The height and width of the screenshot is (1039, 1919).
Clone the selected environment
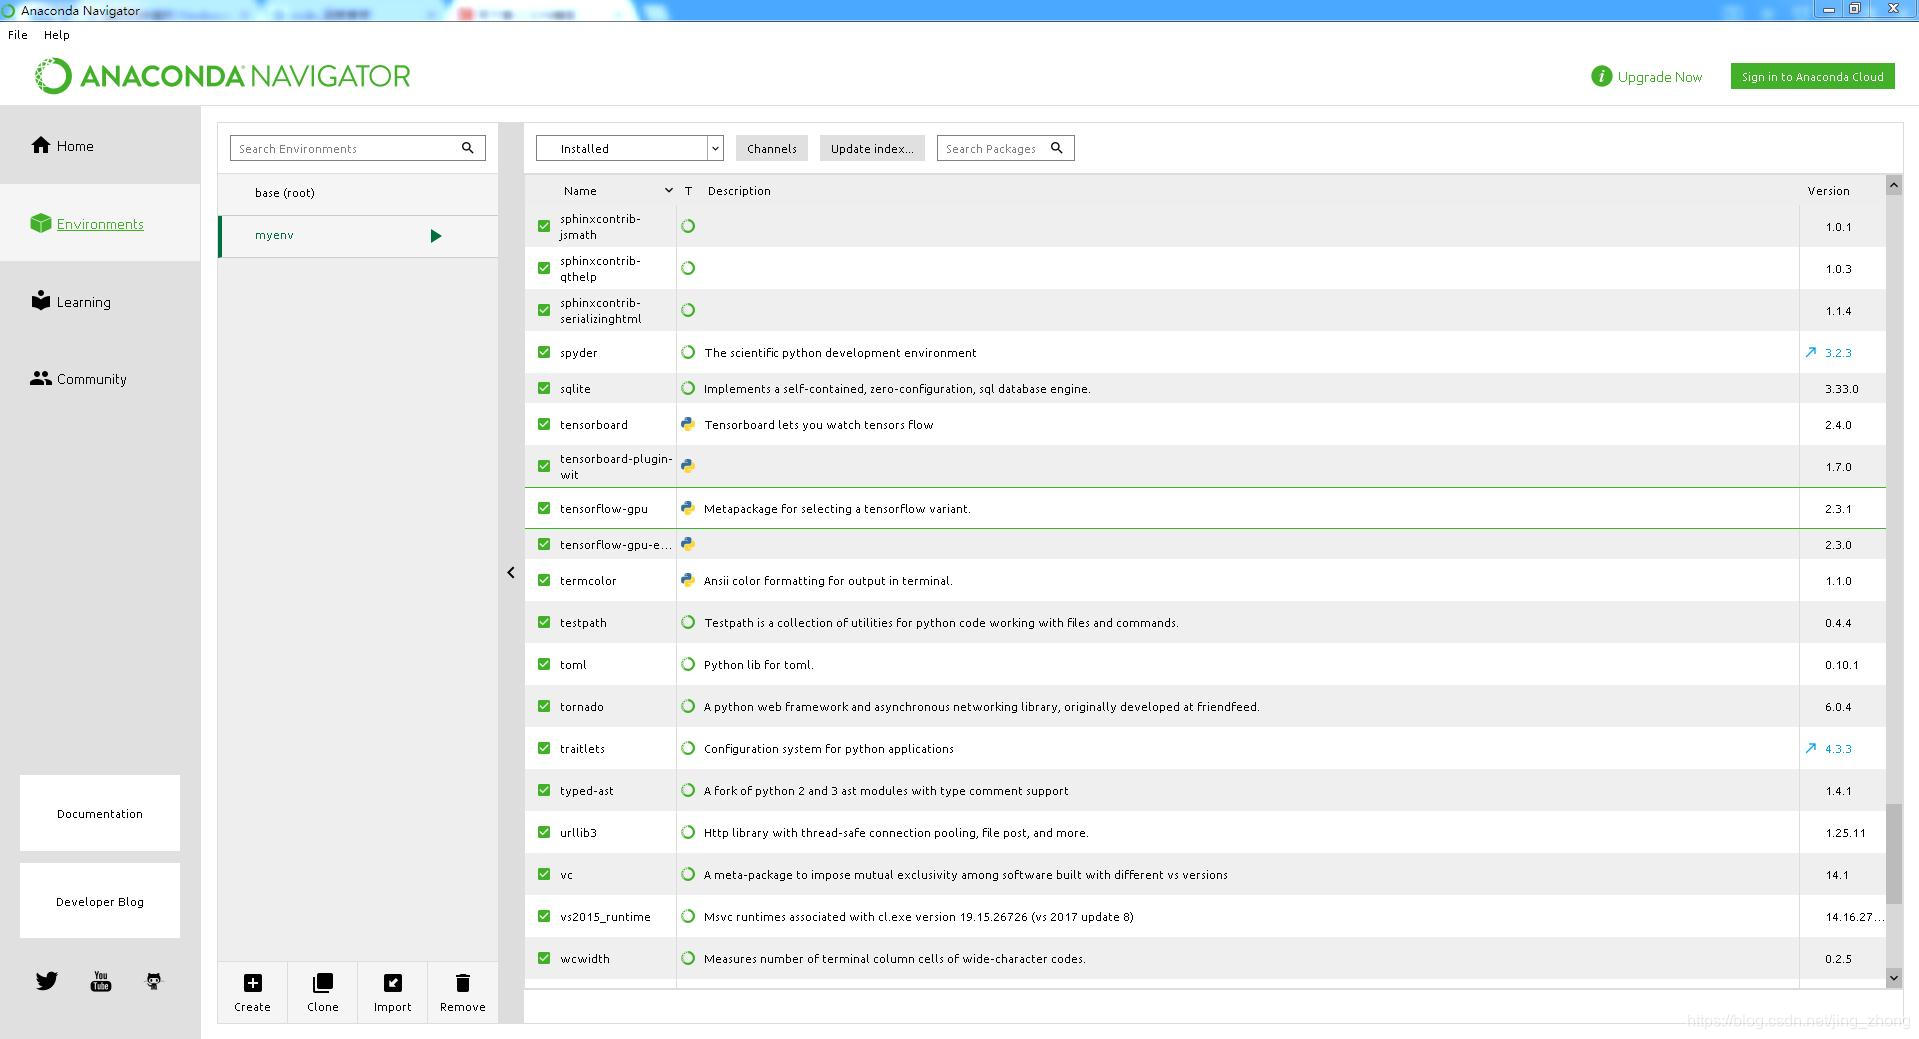(322, 993)
